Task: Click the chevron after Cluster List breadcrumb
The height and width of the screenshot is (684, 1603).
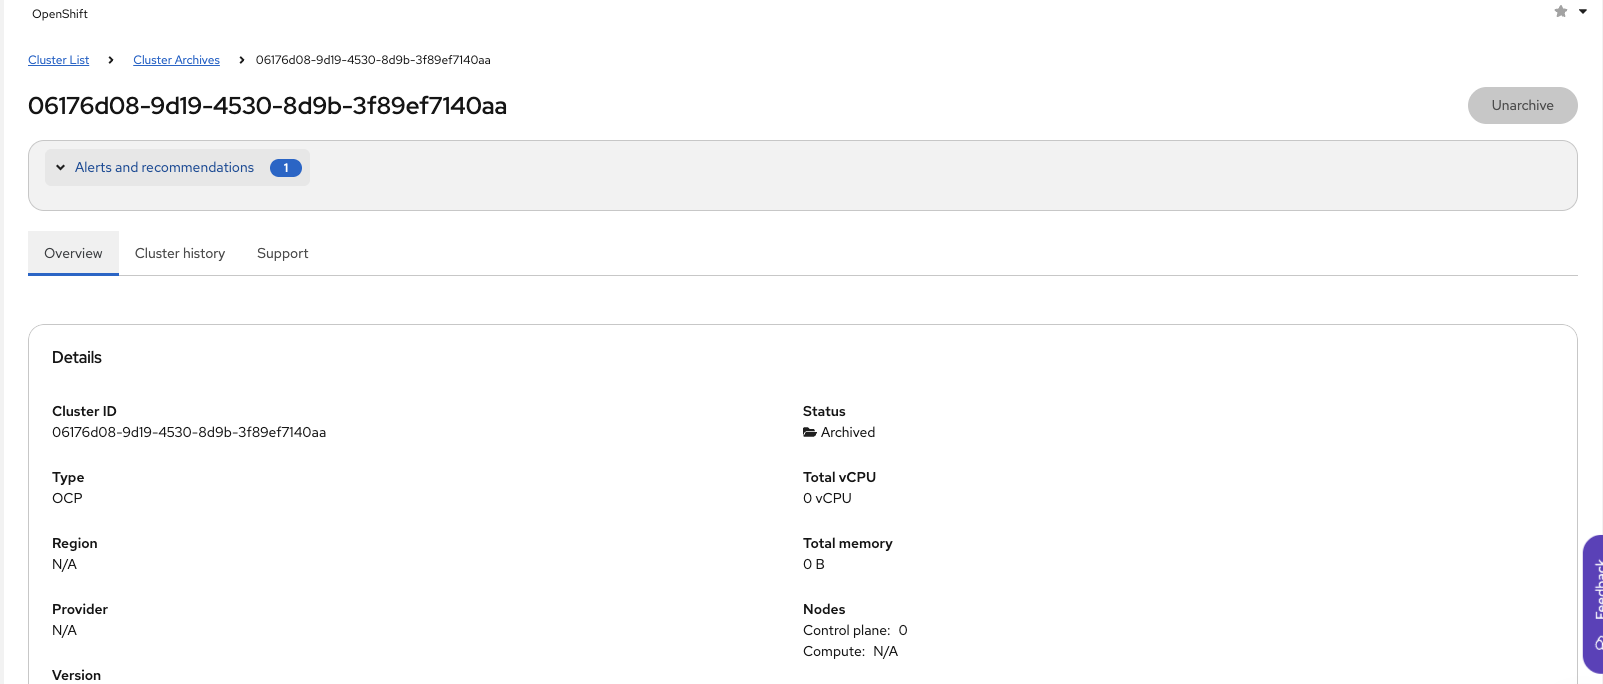Action: point(111,60)
